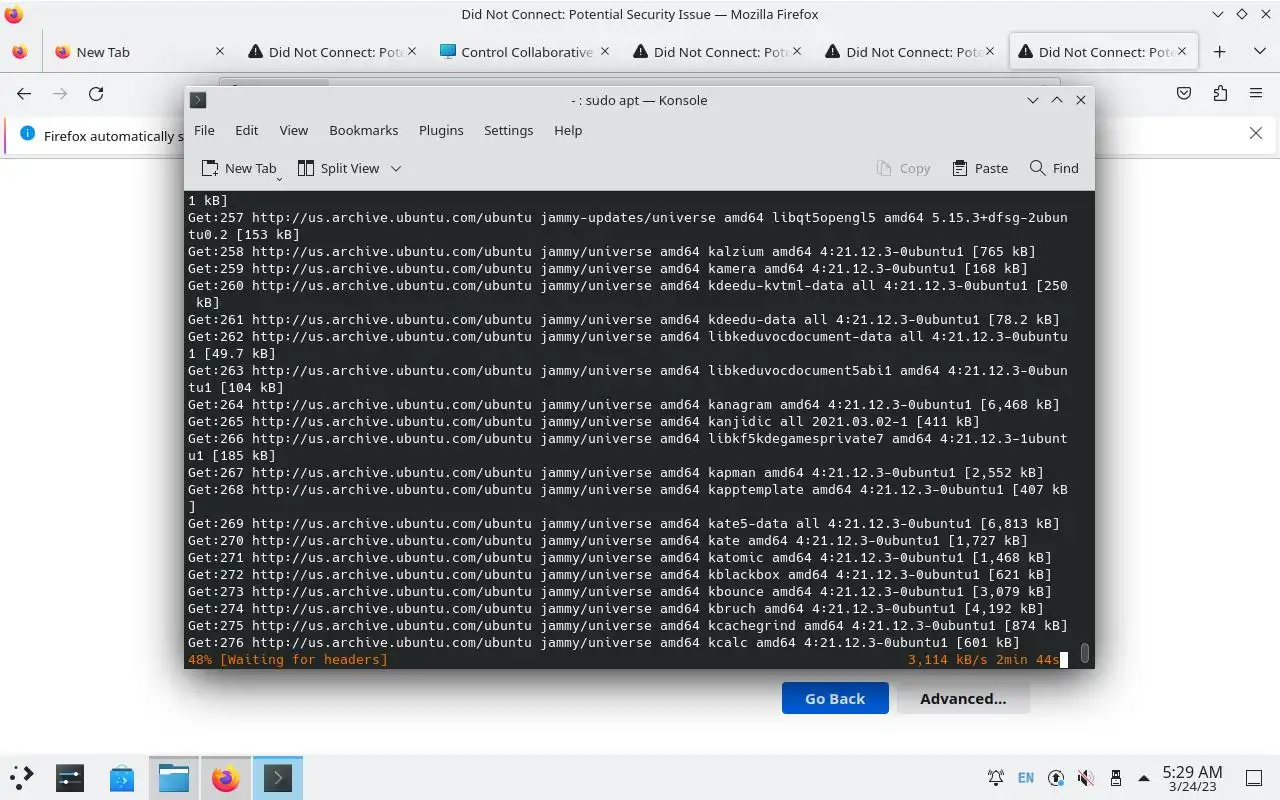Open Konsole Help menu
Image resolution: width=1280 pixels, height=800 pixels.
tap(568, 130)
